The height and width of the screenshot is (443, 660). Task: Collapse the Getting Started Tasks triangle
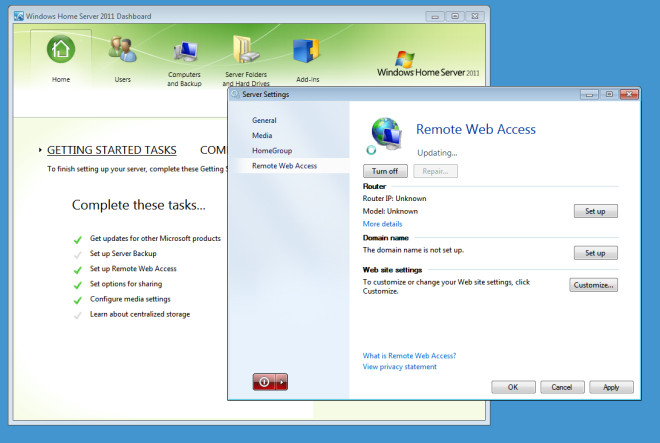point(40,150)
